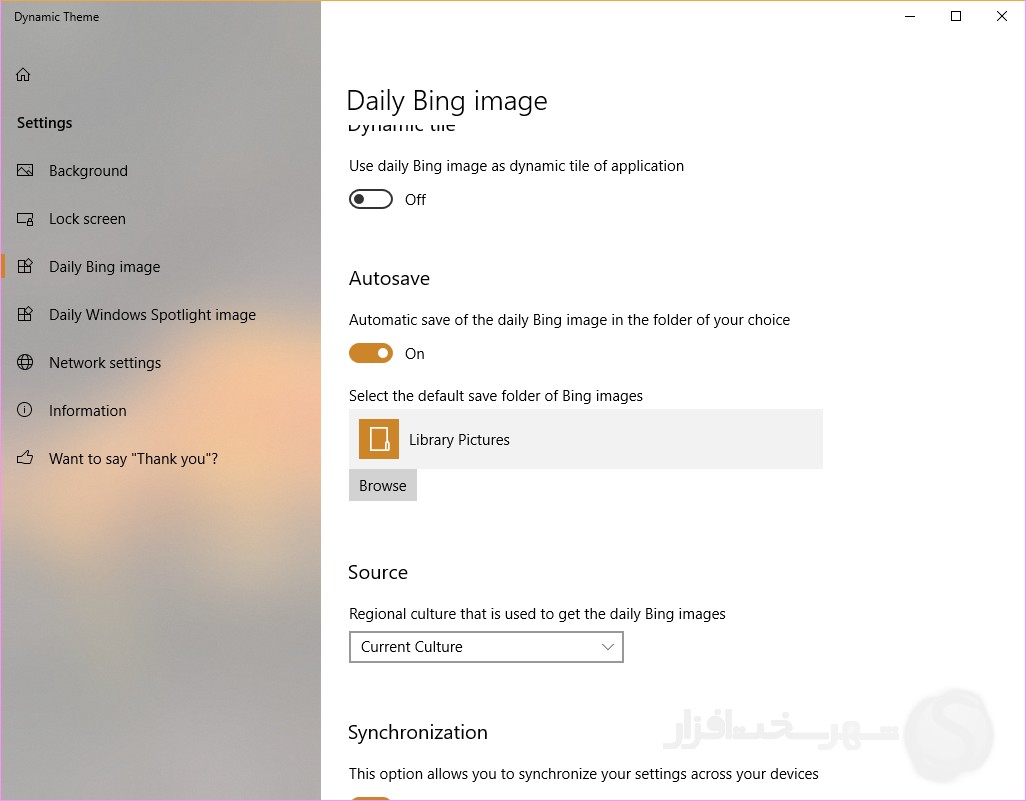Toggle the Synchronization switch at the bottom

pos(371,798)
